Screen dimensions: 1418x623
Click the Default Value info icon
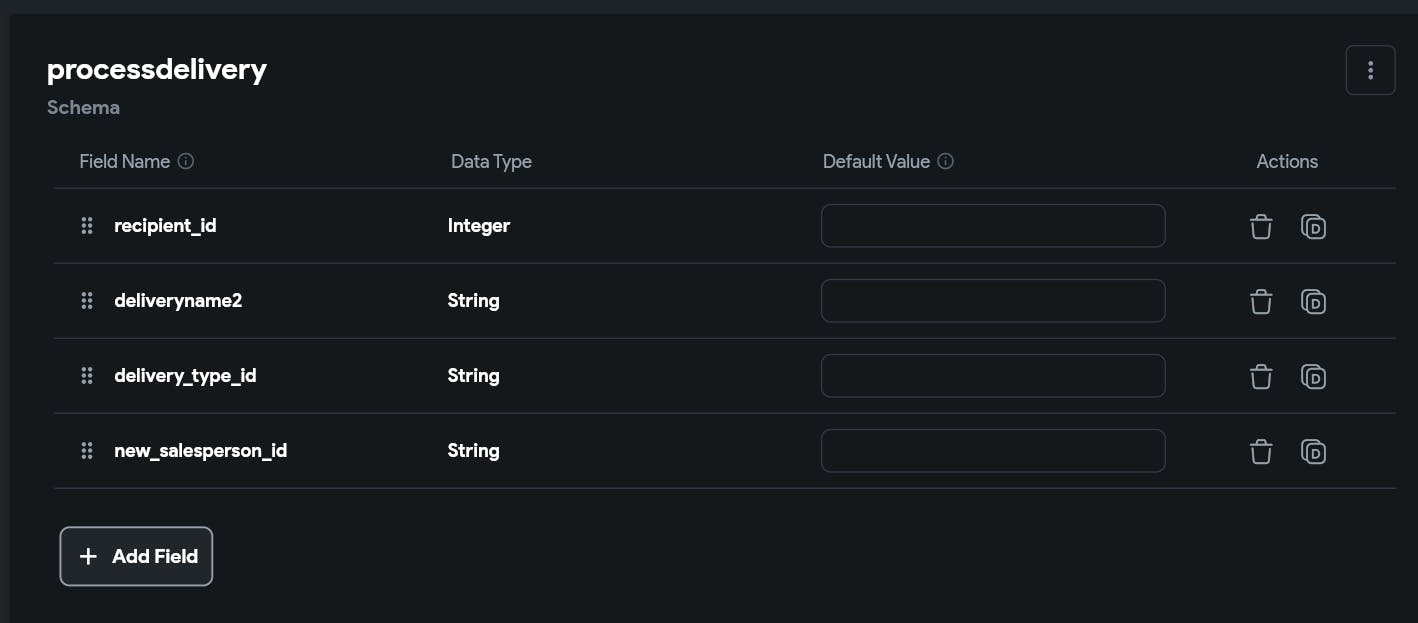946,161
